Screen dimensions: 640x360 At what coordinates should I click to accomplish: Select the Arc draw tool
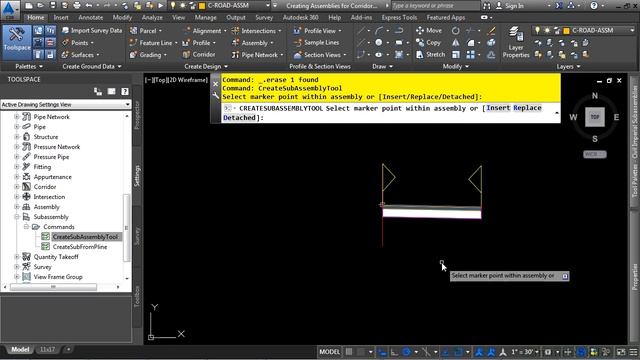(379, 31)
